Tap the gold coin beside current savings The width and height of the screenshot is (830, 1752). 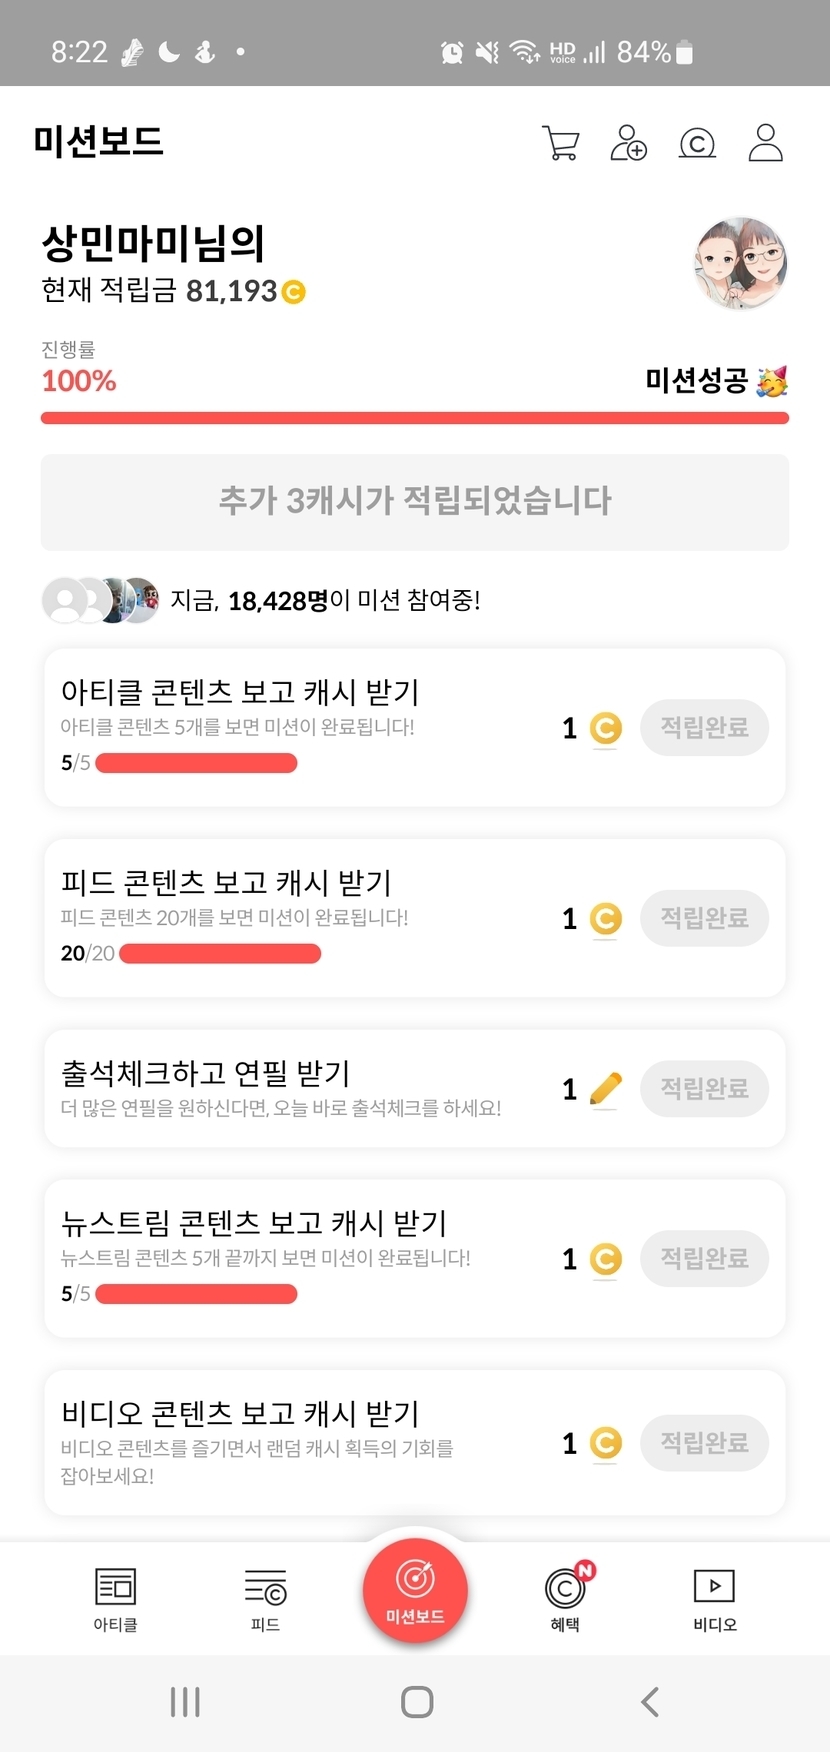point(293,292)
